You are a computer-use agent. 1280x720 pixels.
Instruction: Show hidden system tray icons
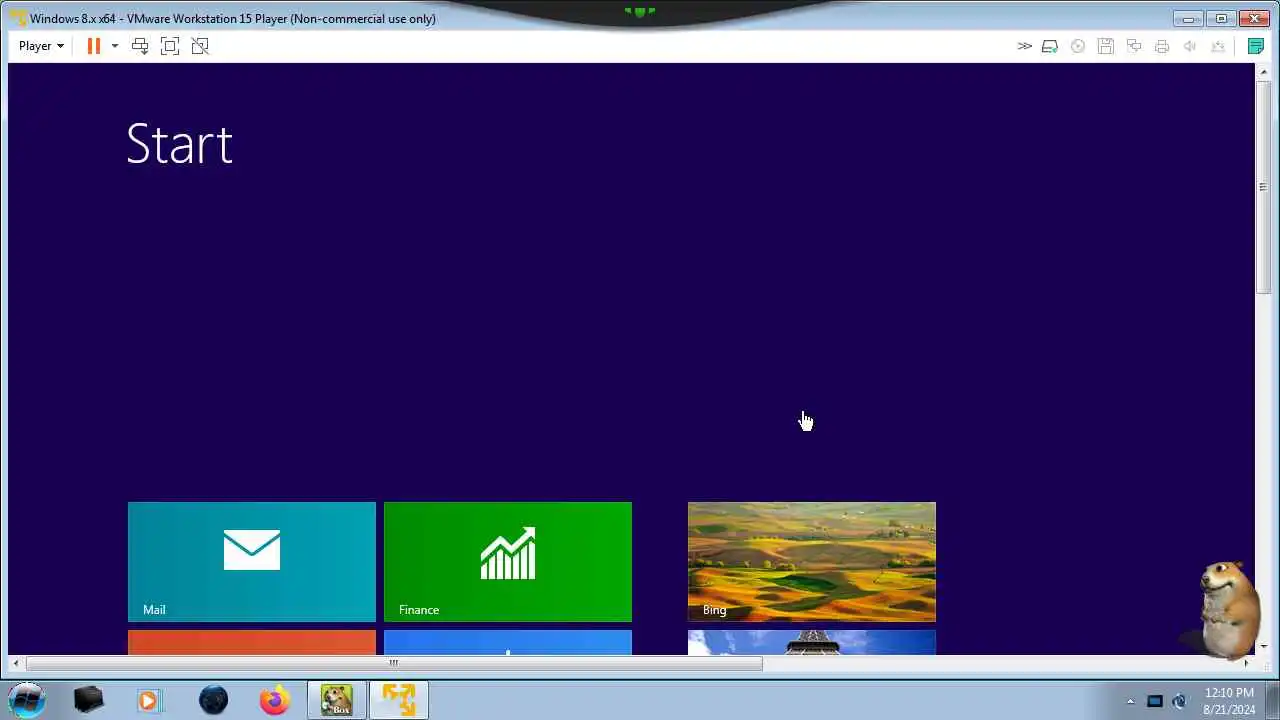[1131, 701]
